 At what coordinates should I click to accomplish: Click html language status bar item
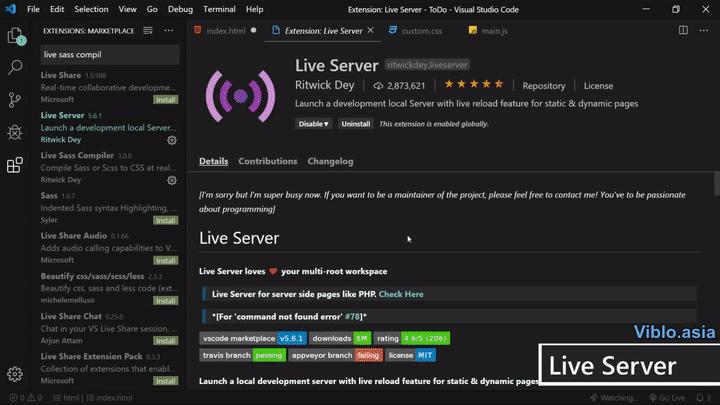pyautogui.click(x=66, y=398)
